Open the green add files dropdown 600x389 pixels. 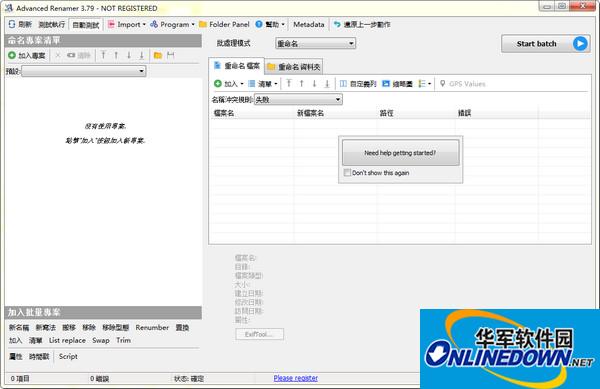229,84
